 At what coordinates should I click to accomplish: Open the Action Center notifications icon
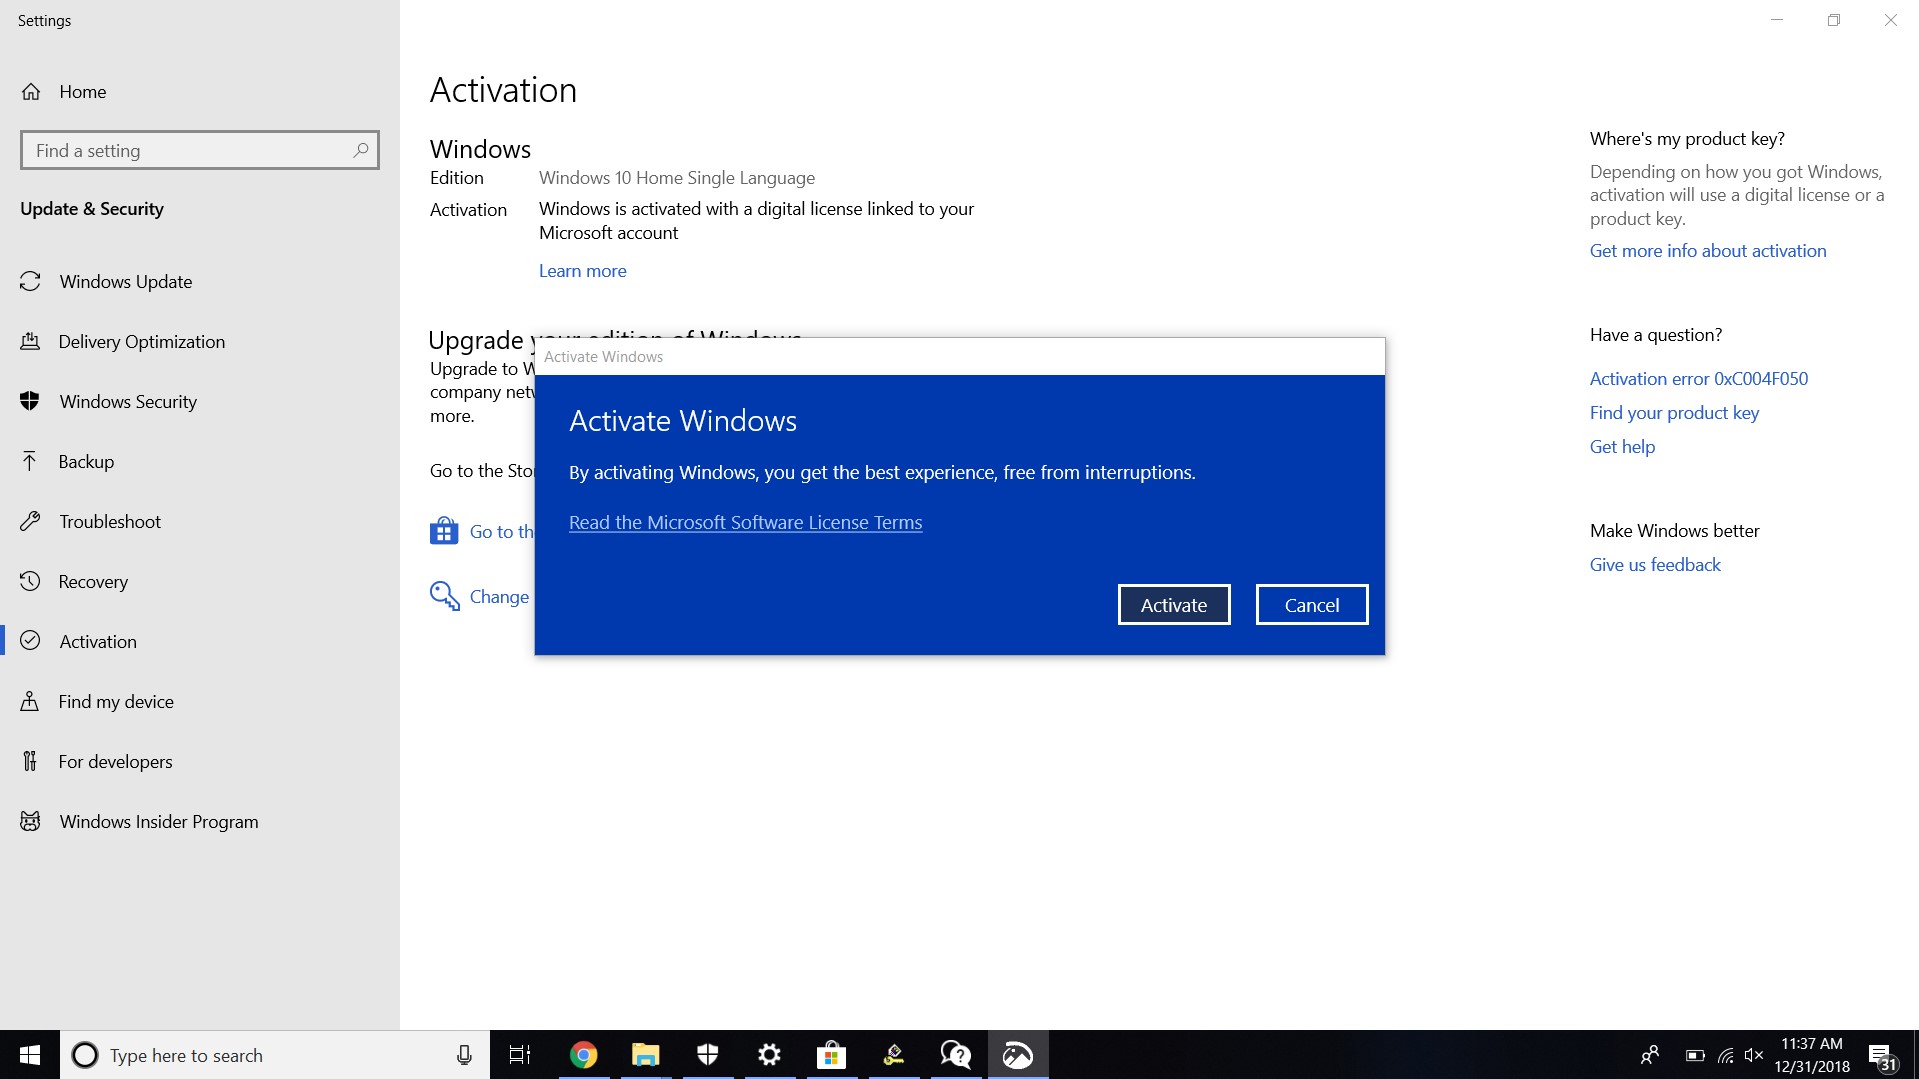[x=1881, y=1055]
